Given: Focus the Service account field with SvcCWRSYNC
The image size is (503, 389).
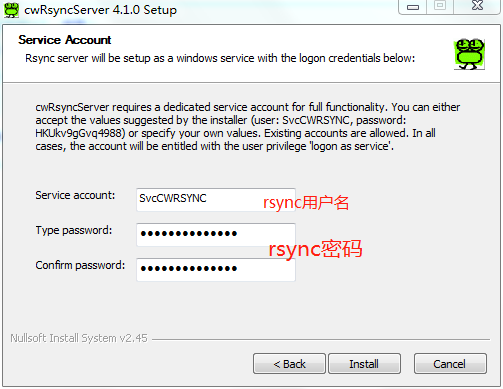Looking at the screenshot, I should pos(216,199).
